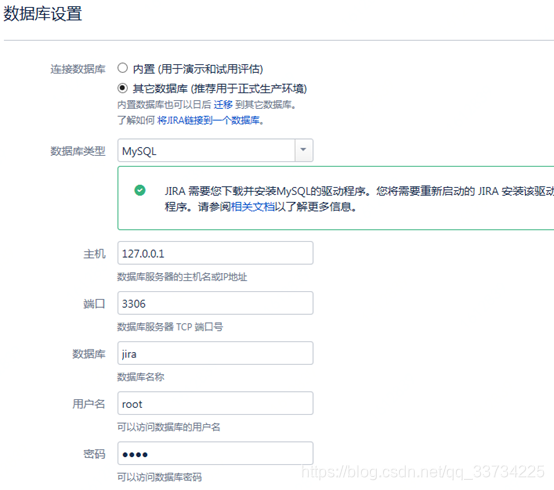This screenshot has height=490, width=554.
Task: Click the 数据库服务器 TCP 端口号 hint text
Action: point(170,327)
